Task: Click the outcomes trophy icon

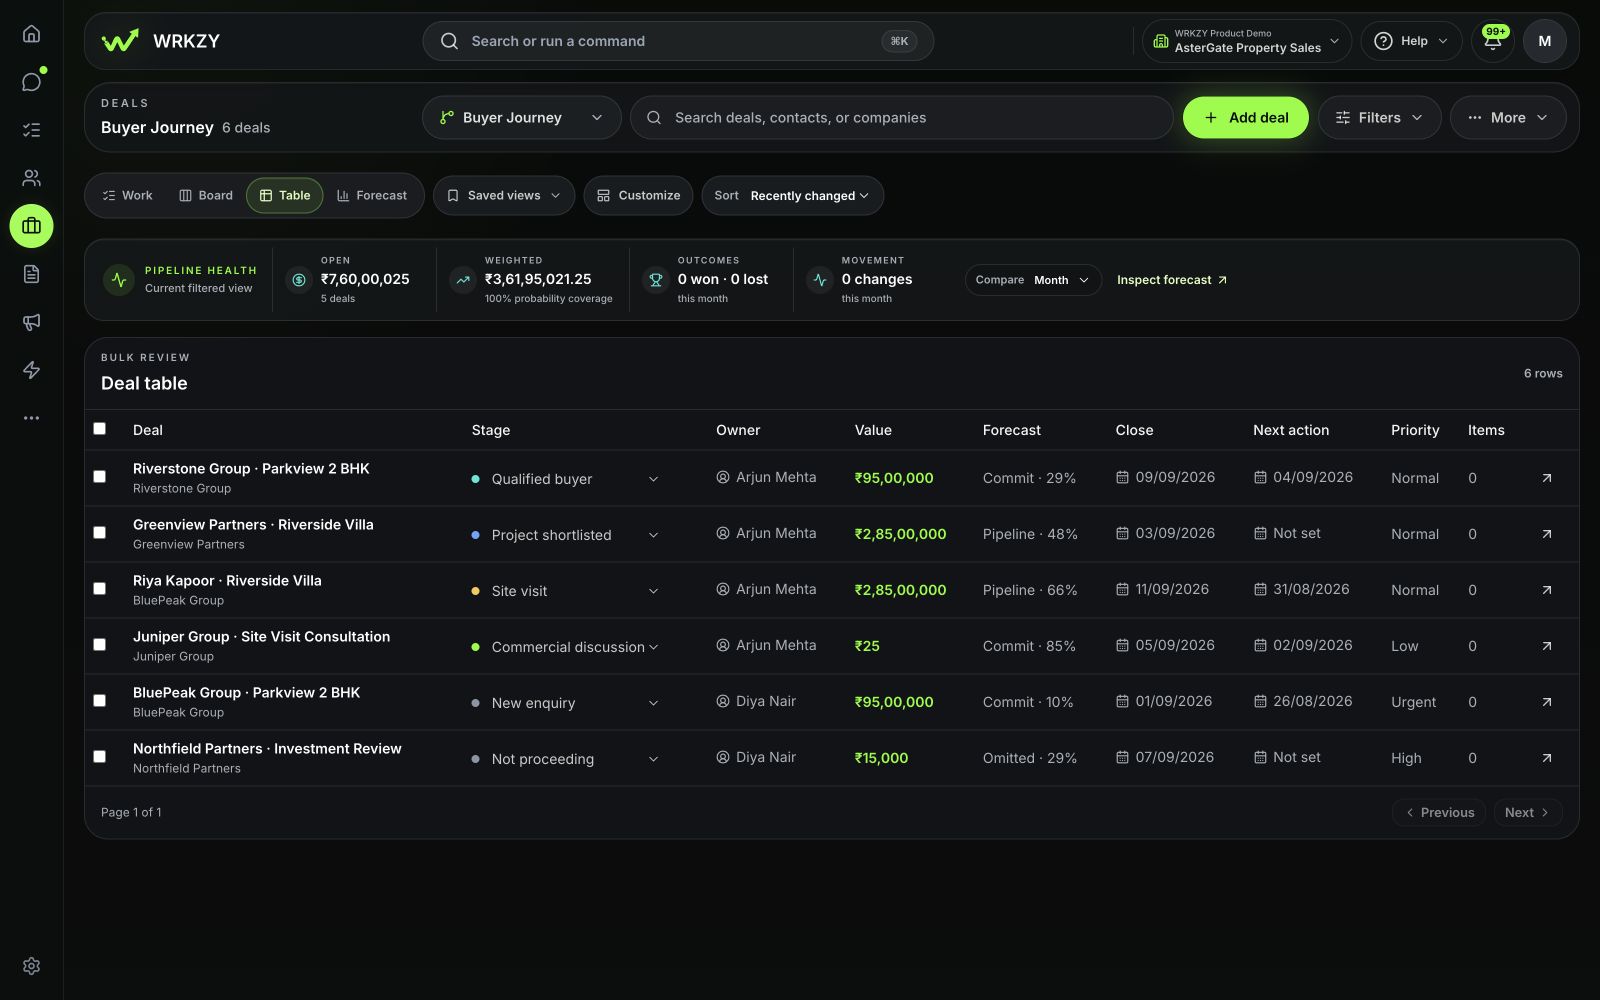Action: pyautogui.click(x=656, y=280)
